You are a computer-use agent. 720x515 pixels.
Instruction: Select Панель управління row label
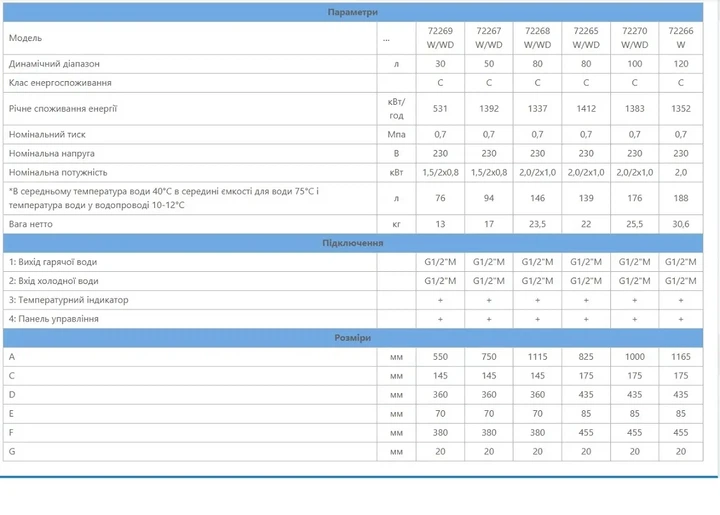coord(54,319)
